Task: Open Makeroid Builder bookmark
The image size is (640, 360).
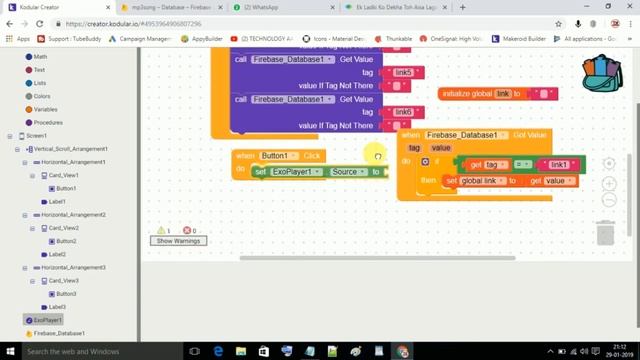Action: tap(519, 39)
